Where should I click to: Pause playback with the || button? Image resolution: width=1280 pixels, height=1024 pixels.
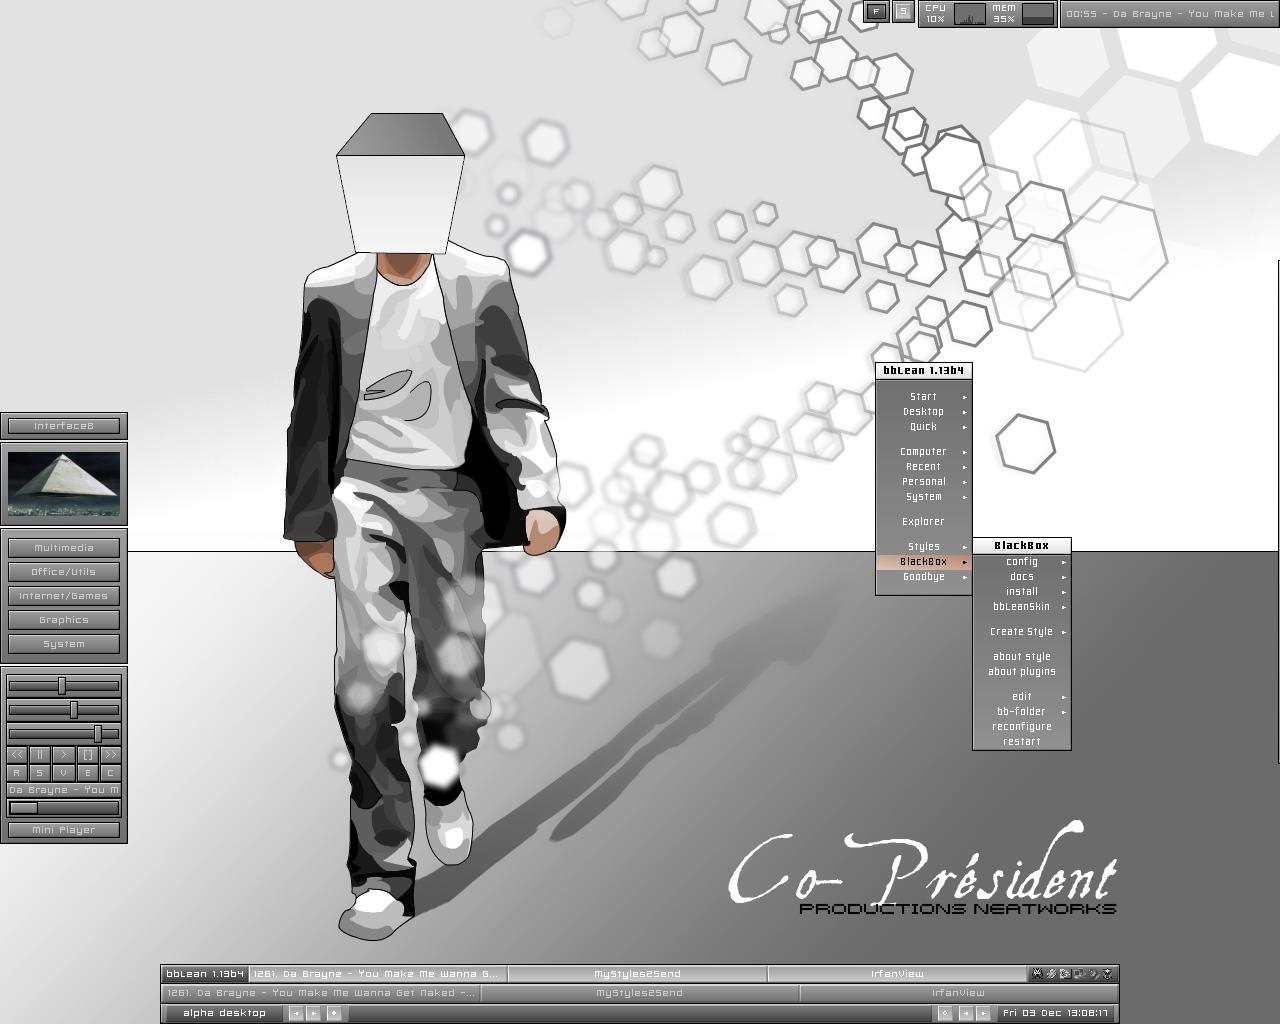(x=40, y=755)
